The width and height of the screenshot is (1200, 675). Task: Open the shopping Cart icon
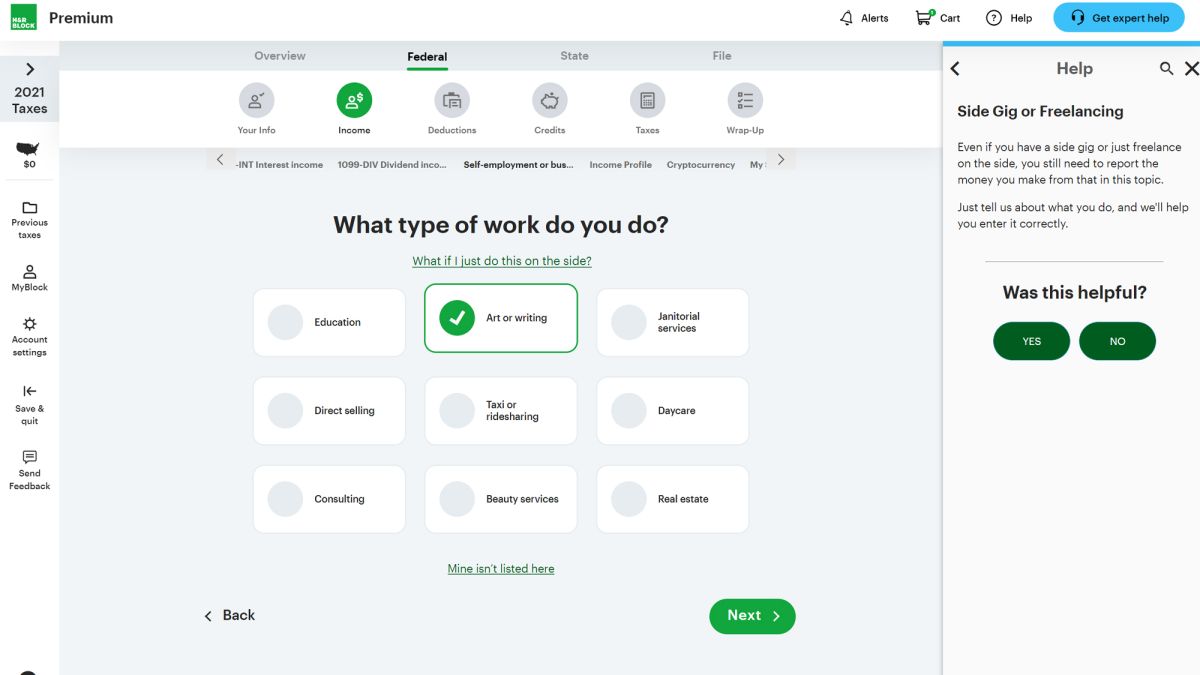pyautogui.click(x=924, y=18)
